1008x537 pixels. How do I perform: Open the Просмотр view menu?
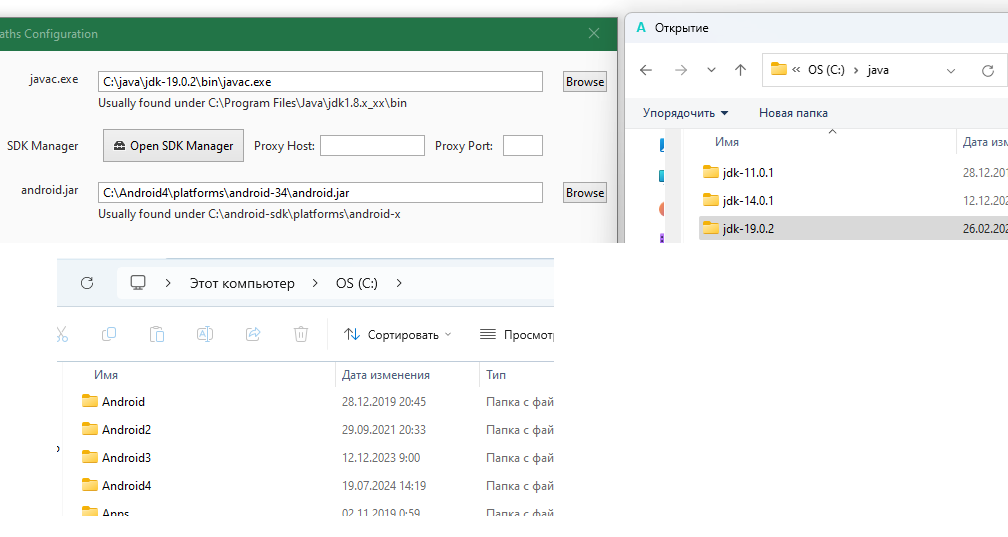click(516, 334)
